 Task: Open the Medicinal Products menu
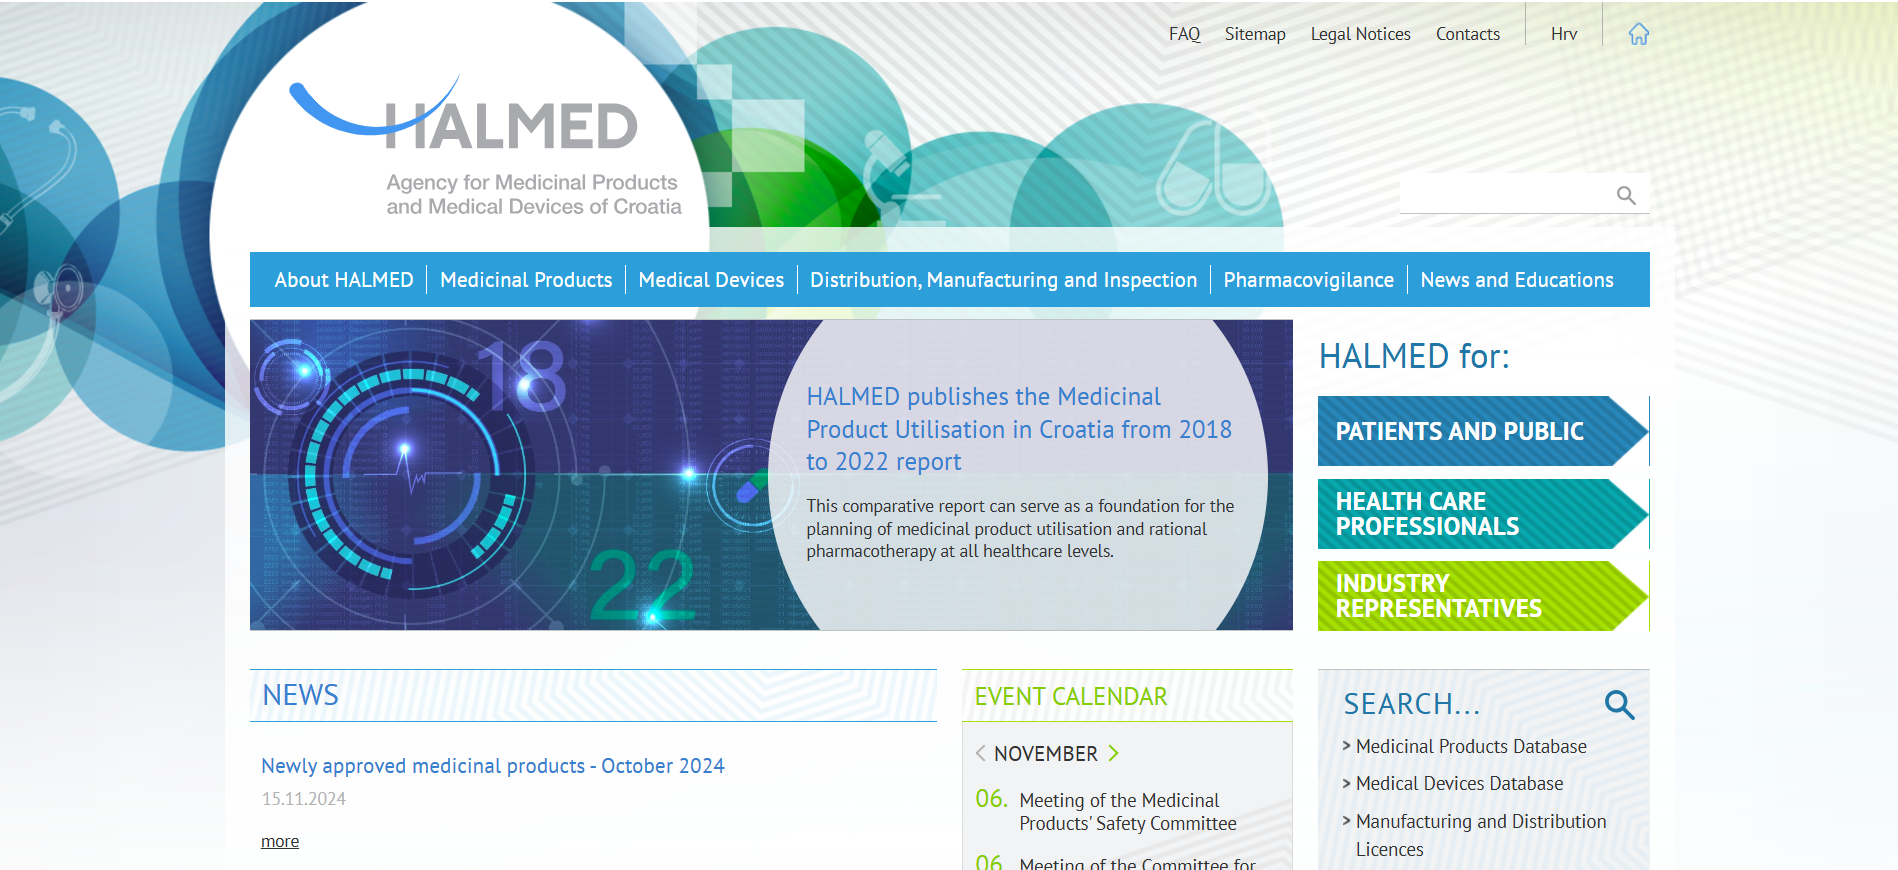click(525, 280)
